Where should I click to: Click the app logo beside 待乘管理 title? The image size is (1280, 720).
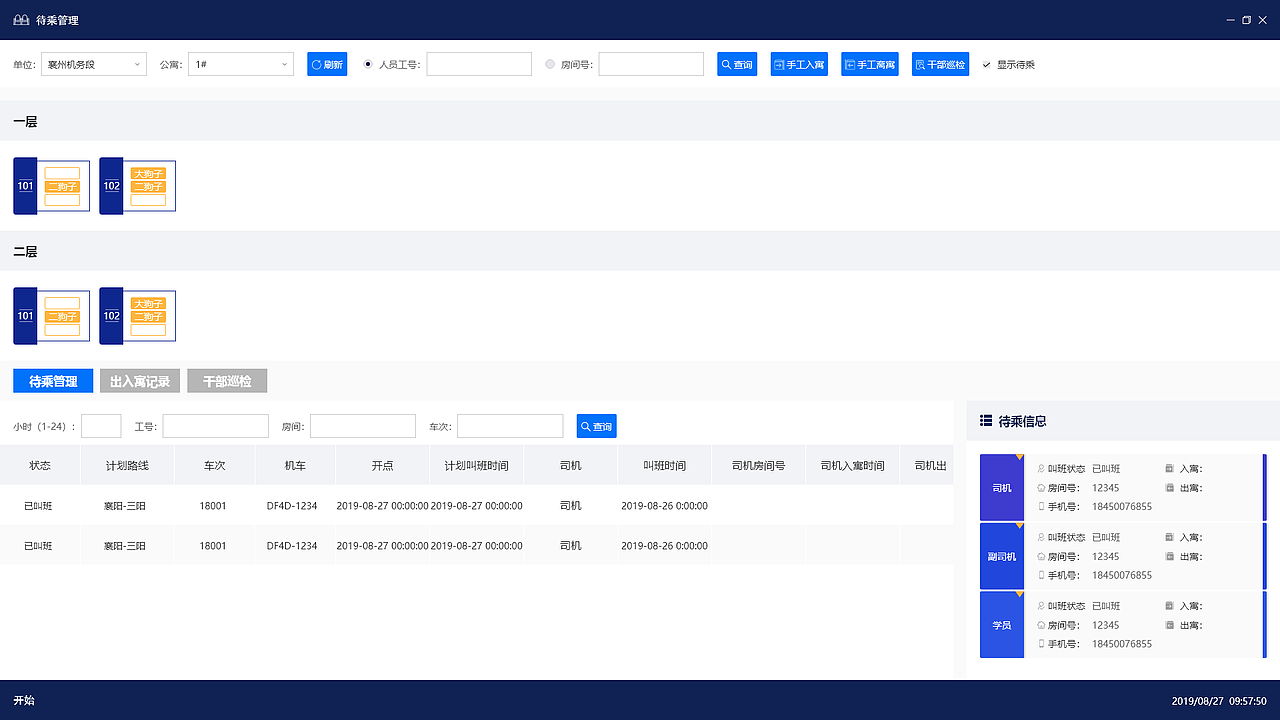tap(21, 20)
